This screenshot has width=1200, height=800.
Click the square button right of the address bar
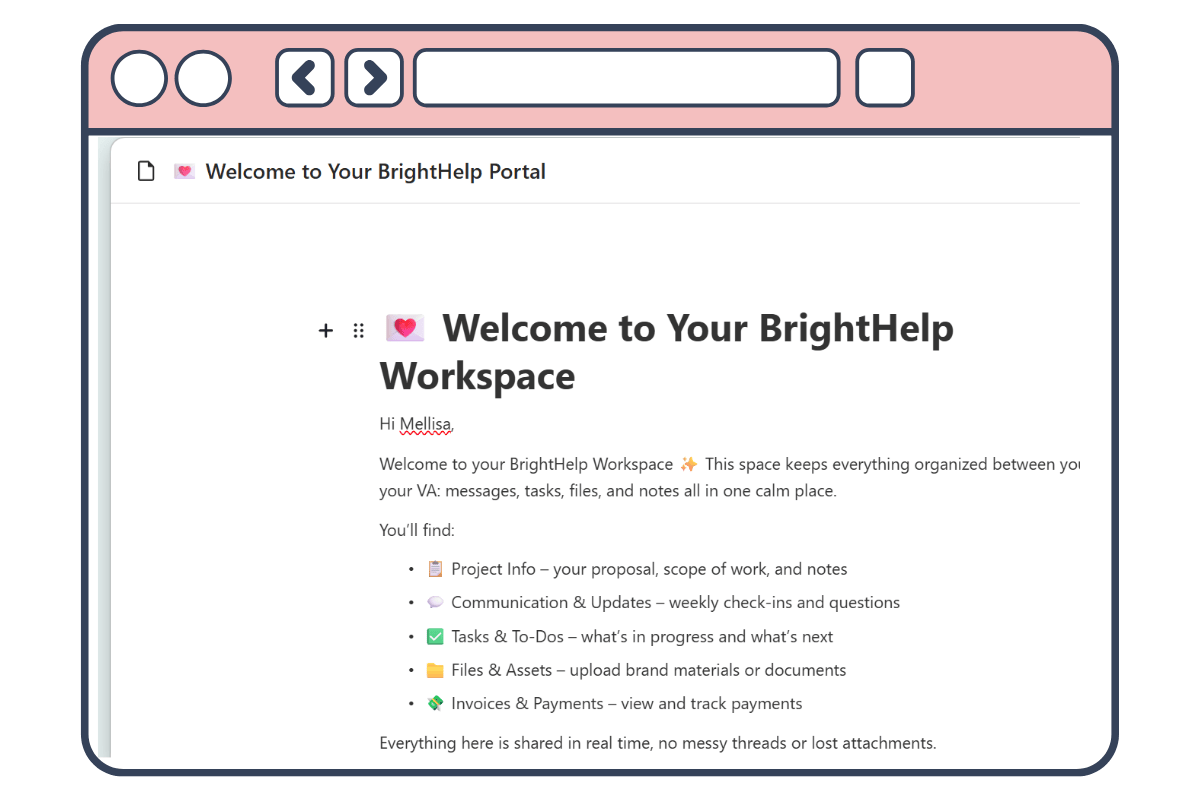[x=884, y=77]
